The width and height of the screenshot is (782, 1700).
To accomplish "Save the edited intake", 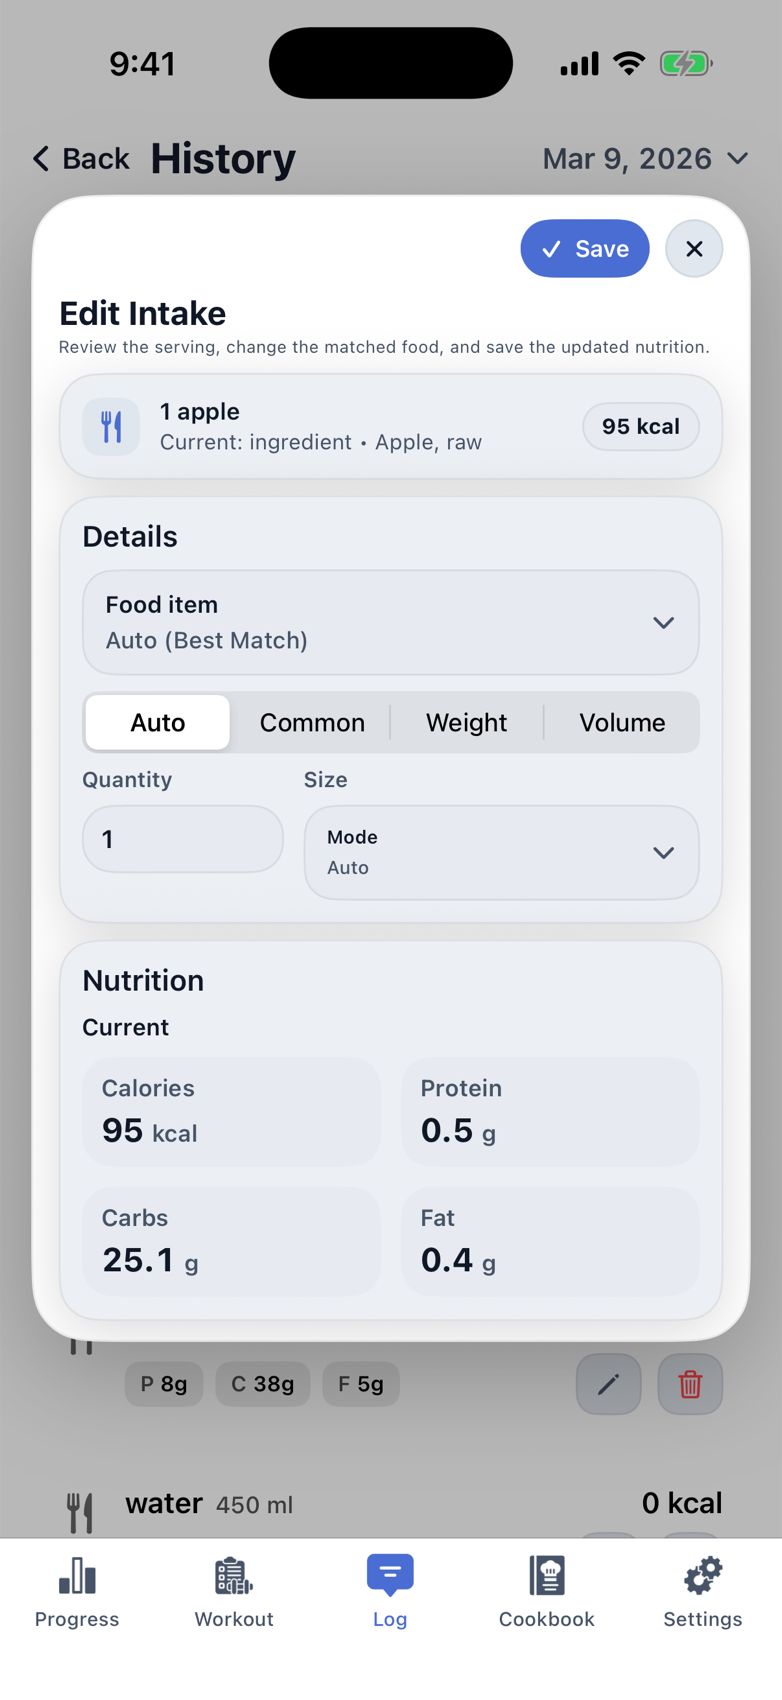I will [x=585, y=248].
